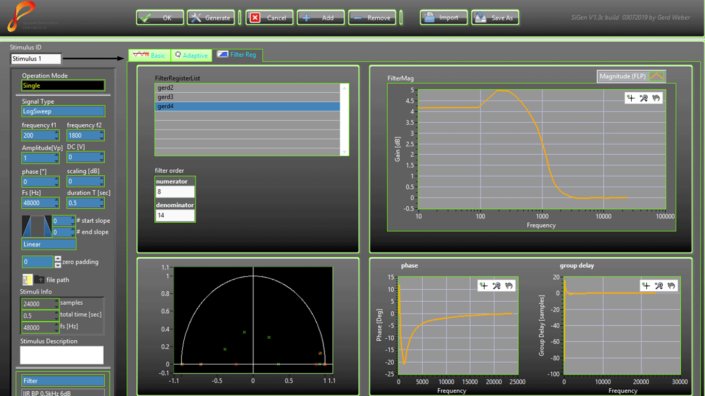This screenshot has height=396, width=705.
Task: Click the start slope value field
Action: (61, 221)
